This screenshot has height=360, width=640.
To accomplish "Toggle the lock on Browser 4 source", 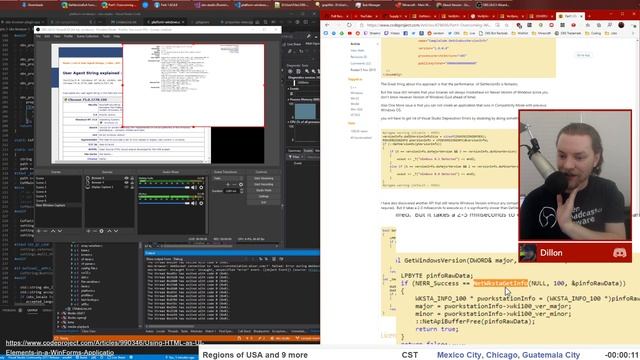I will [x=132, y=182].
